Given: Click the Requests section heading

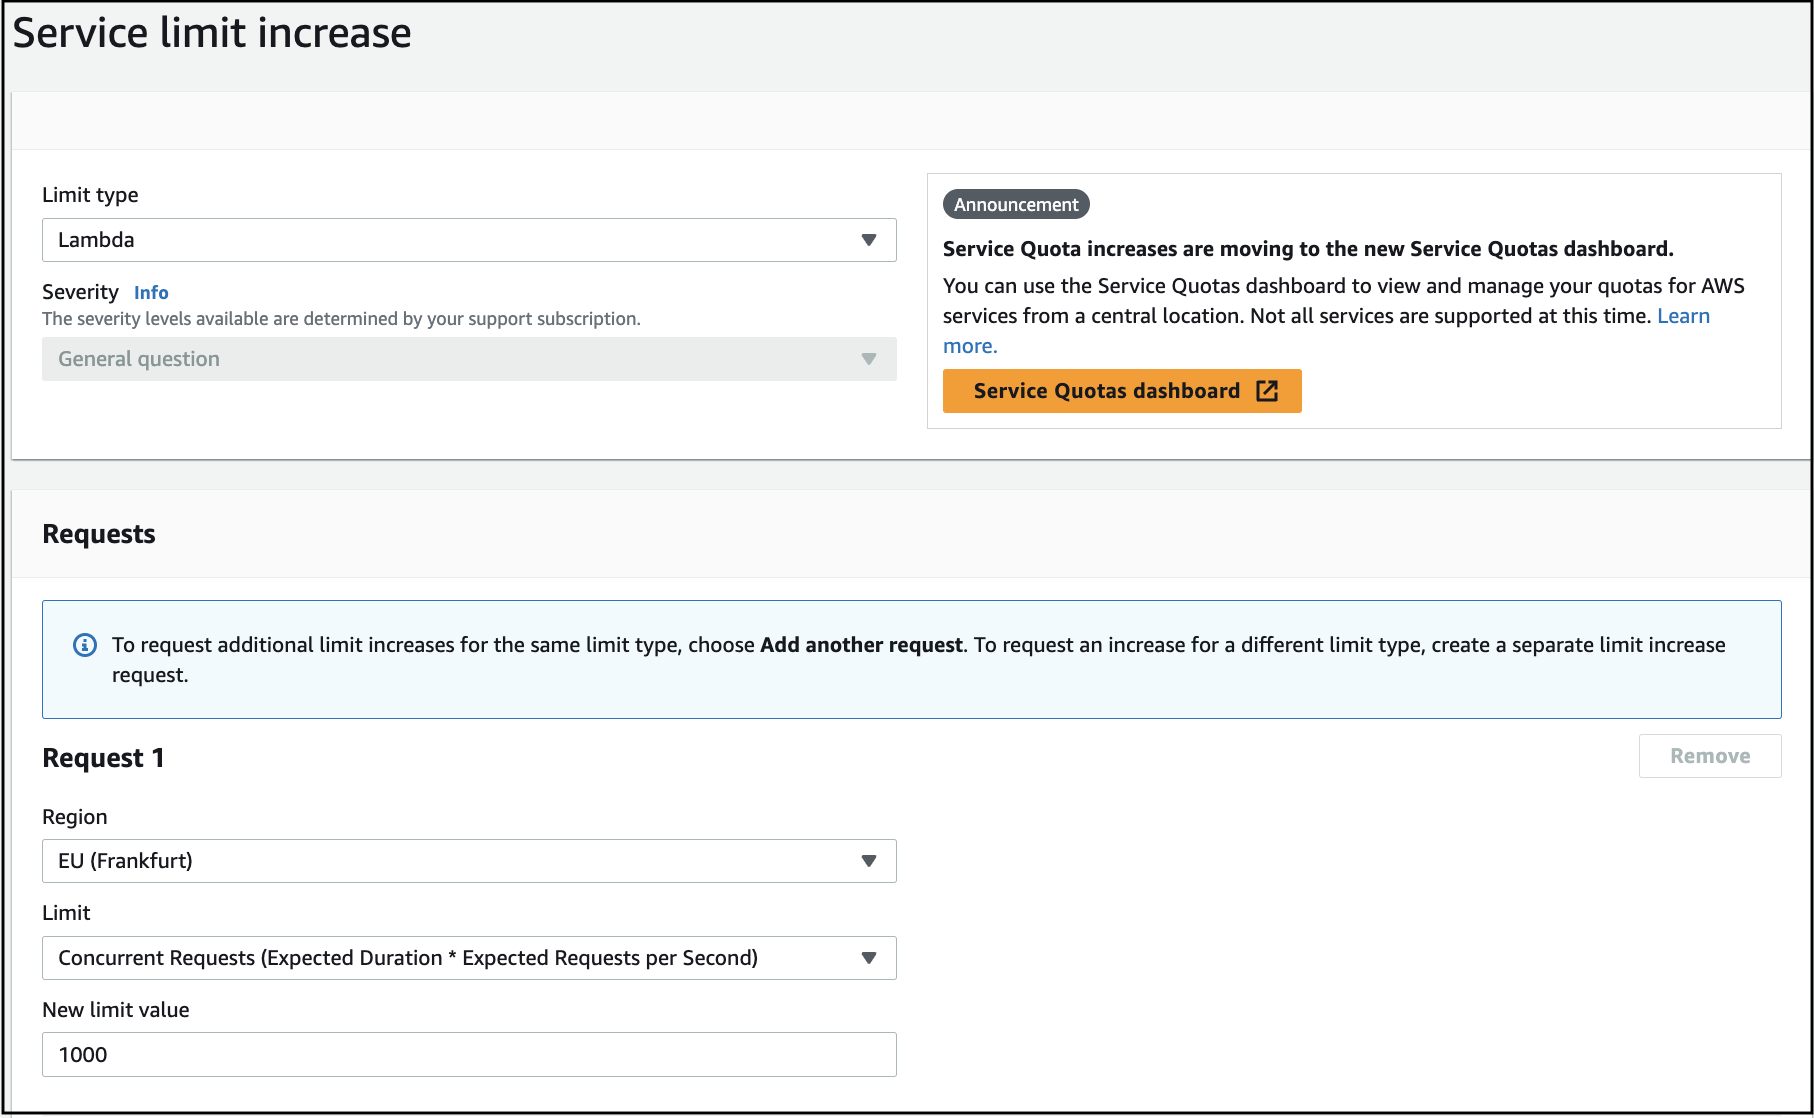Looking at the screenshot, I should (99, 534).
